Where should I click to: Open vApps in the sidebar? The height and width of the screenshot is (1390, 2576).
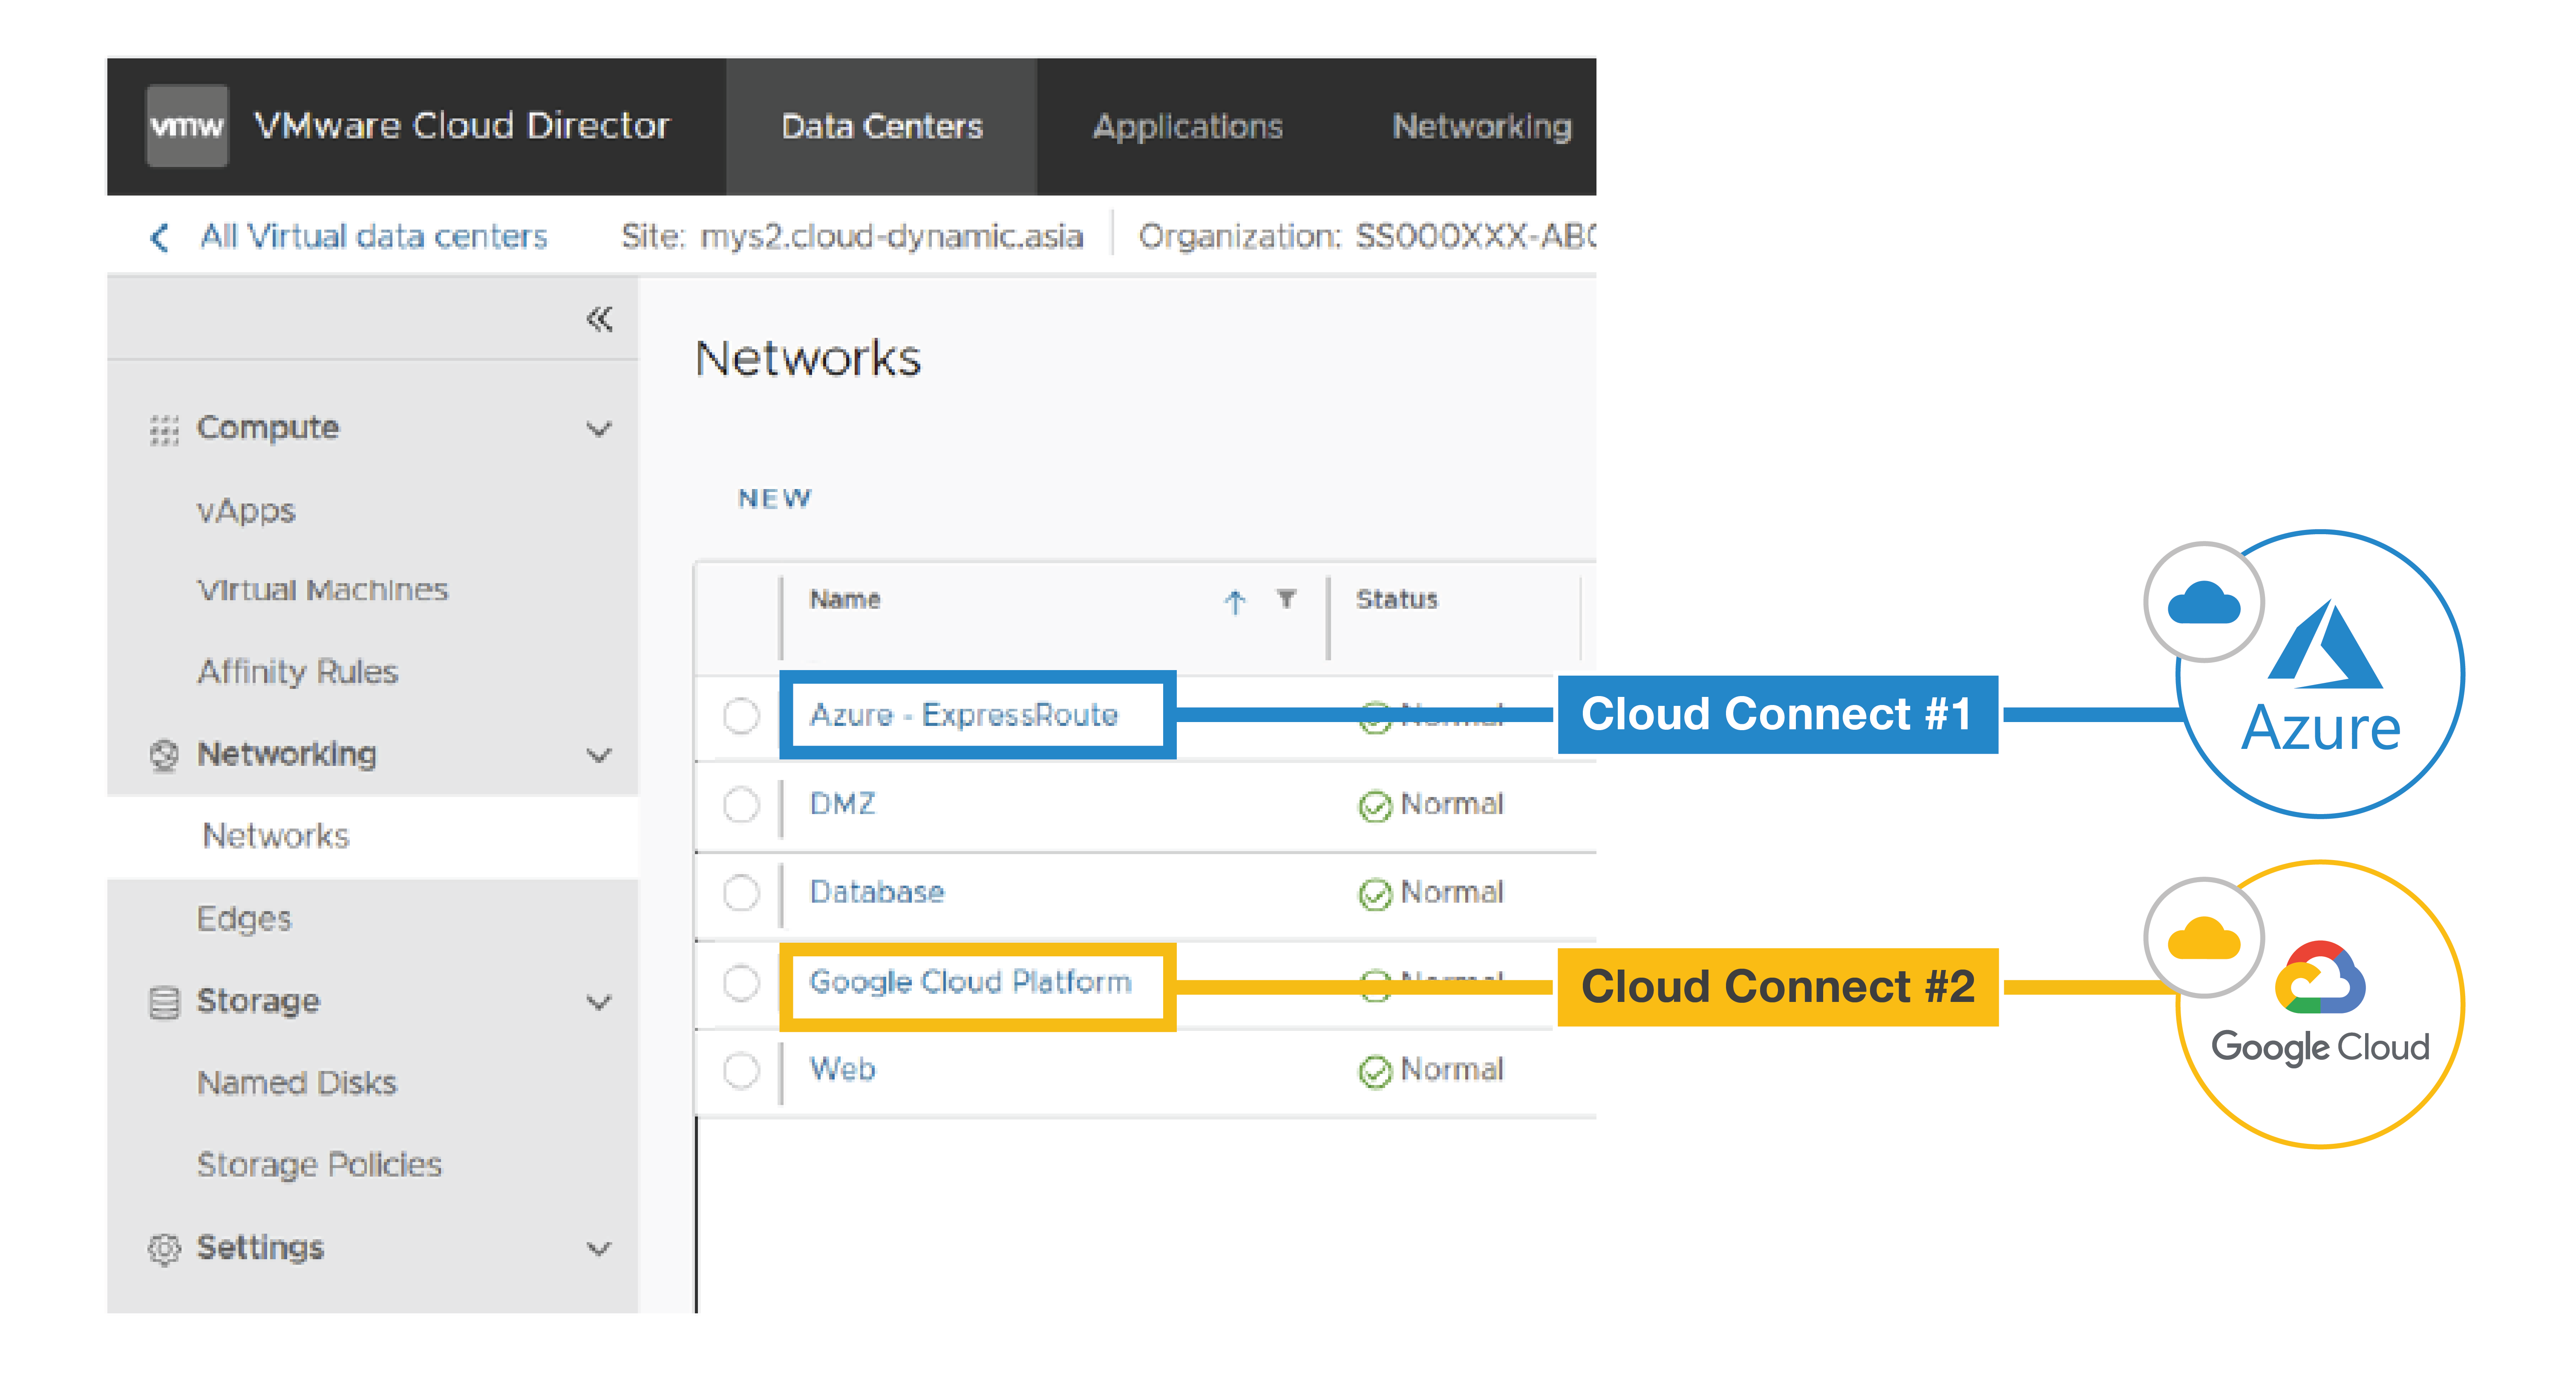(x=246, y=511)
